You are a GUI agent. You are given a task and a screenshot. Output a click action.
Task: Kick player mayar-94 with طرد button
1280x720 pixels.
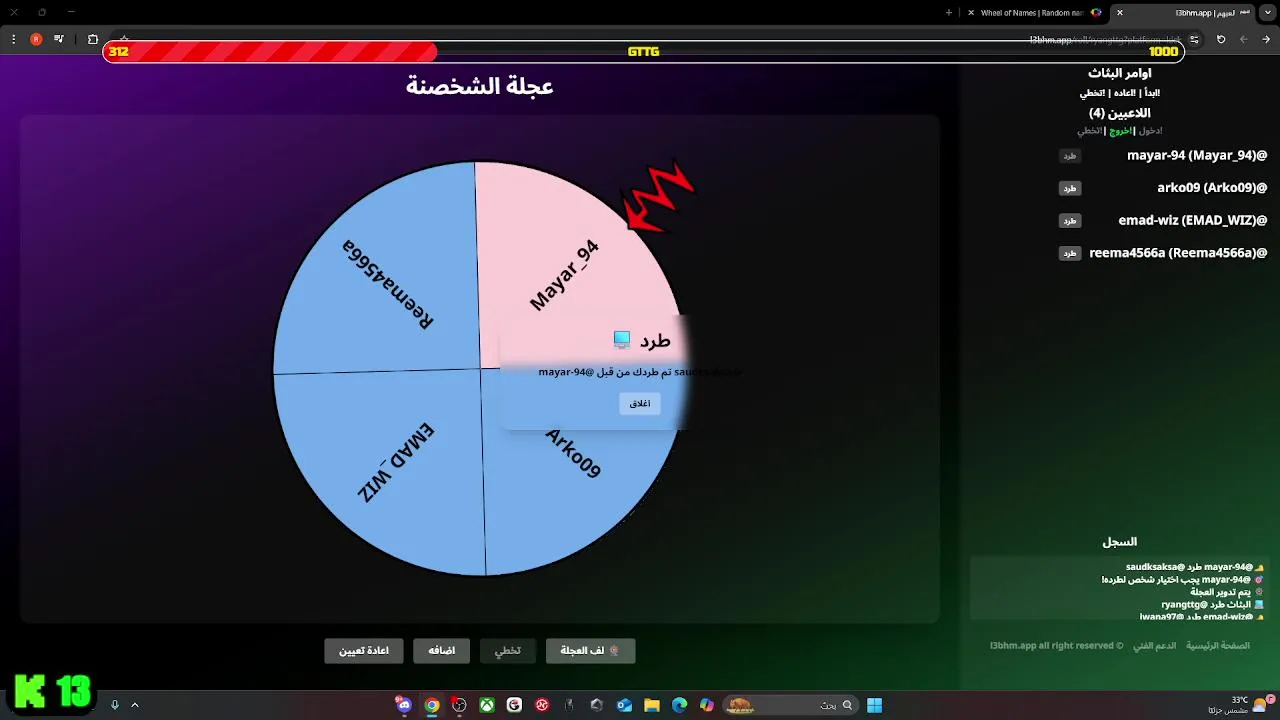1070,156
